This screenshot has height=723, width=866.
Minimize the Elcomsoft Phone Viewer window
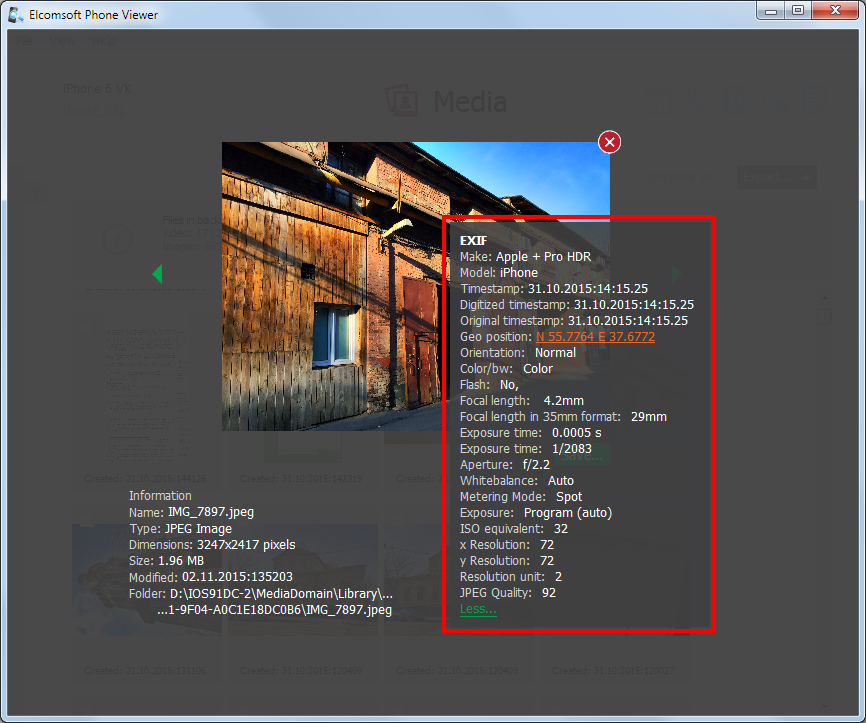point(770,11)
